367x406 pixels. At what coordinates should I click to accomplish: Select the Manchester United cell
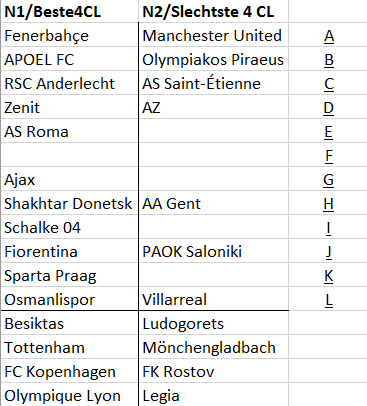point(213,35)
